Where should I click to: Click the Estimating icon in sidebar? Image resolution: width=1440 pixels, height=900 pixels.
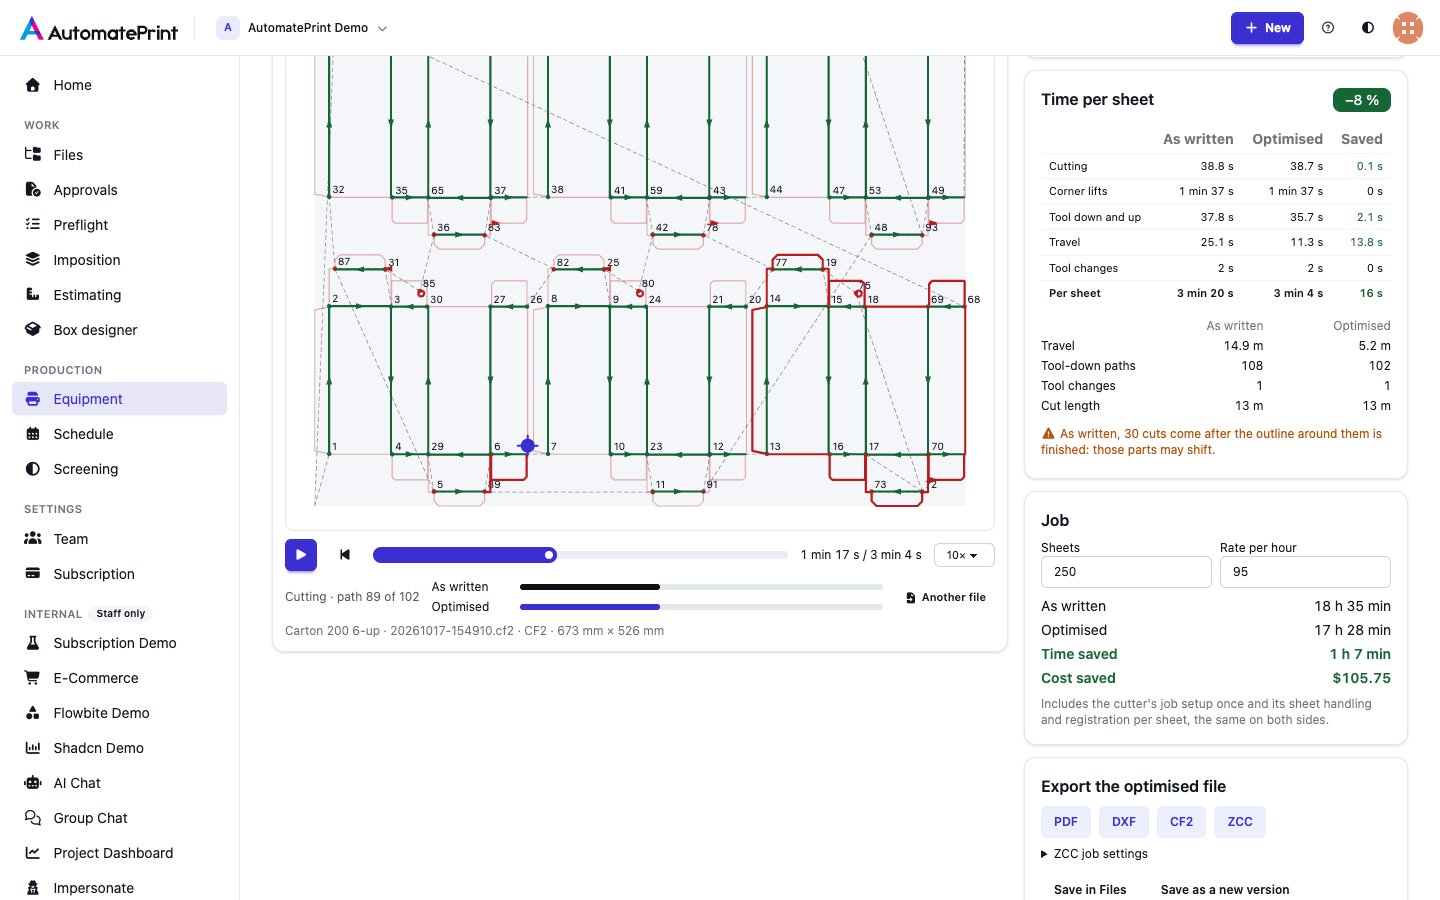pyautogui.click(x=33, y=295)
